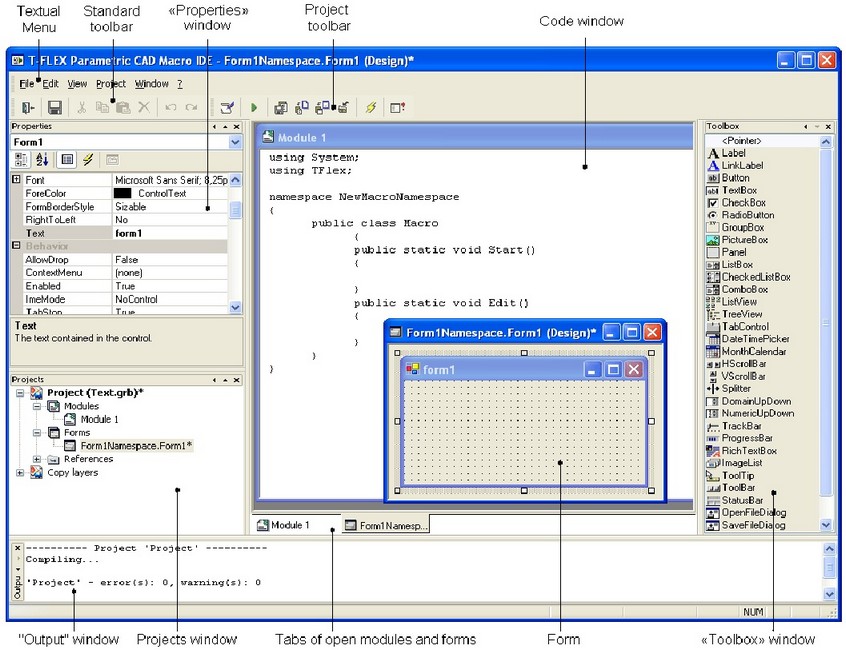Image resolution: width=846 pixels, height=650 pixels.
Task: Select the PictureBox tool in Toolbox
Action: click(744, 240)
